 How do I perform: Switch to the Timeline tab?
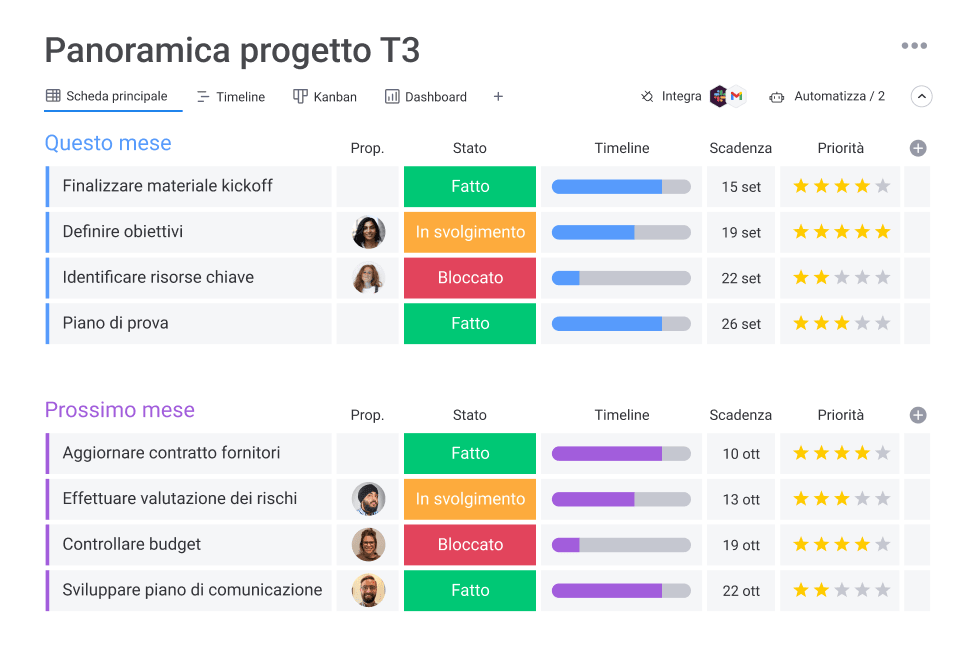pos(233,96)
